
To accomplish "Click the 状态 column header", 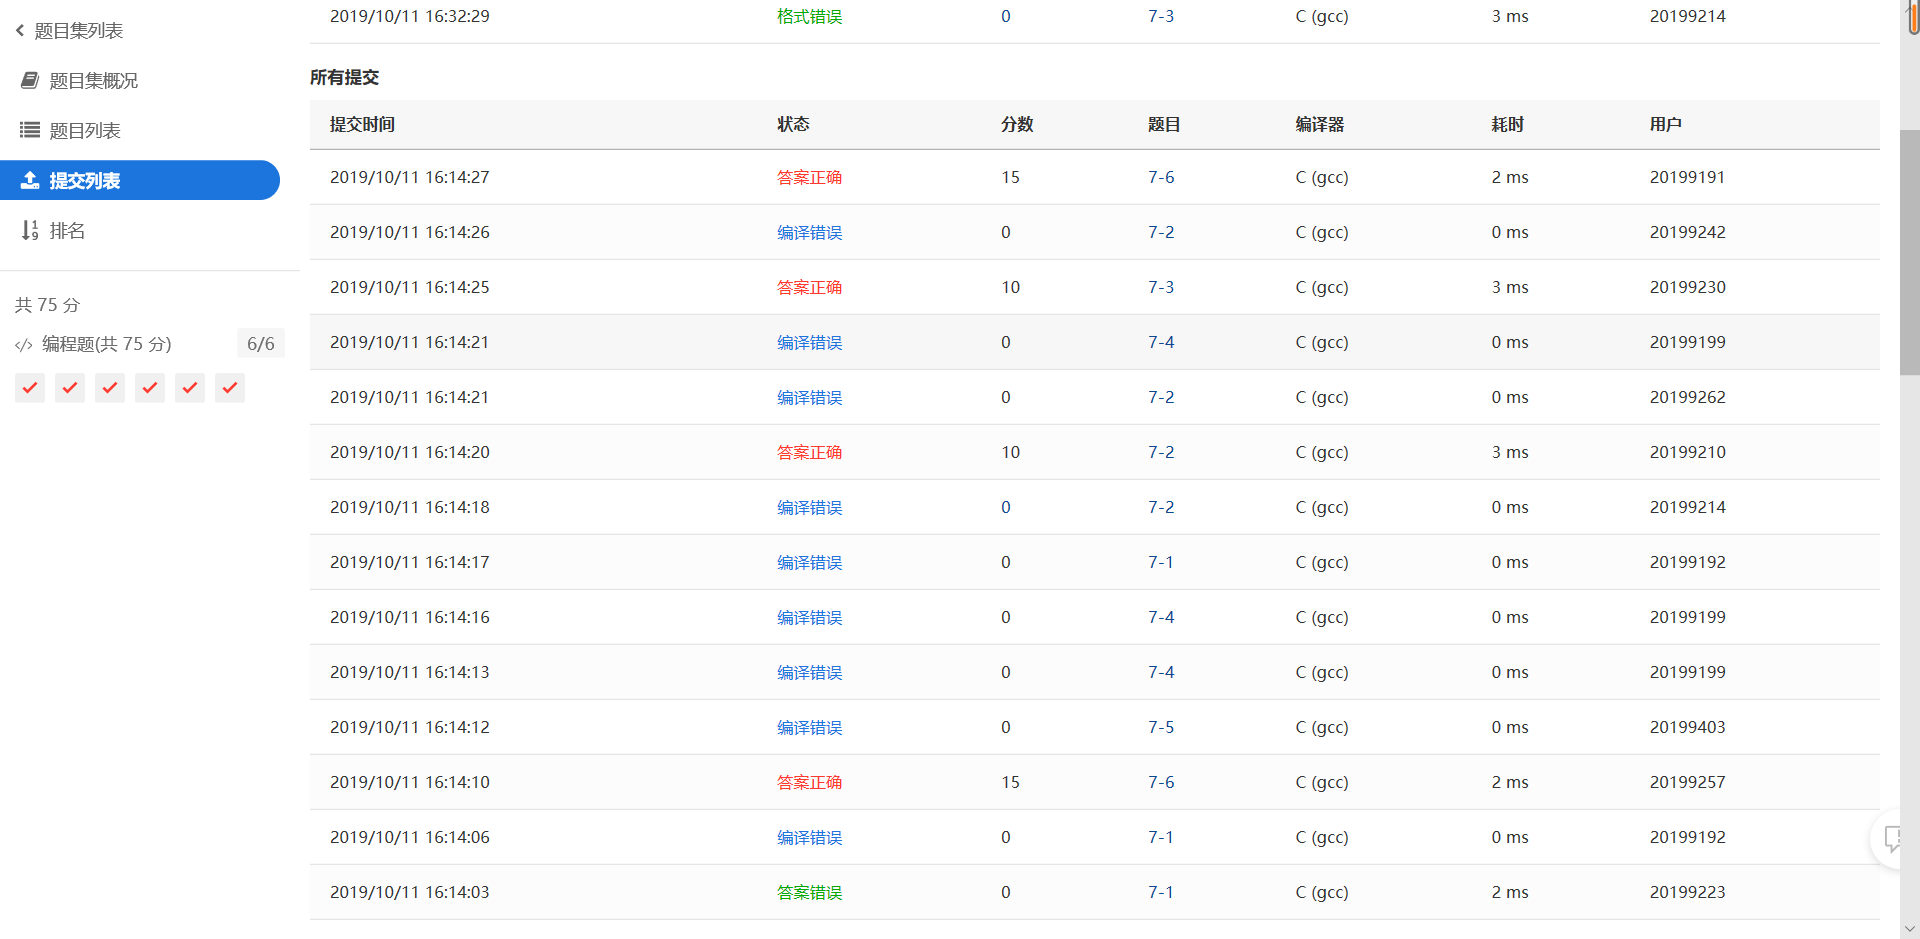I will pyautogui.click(x=793, y=124).
